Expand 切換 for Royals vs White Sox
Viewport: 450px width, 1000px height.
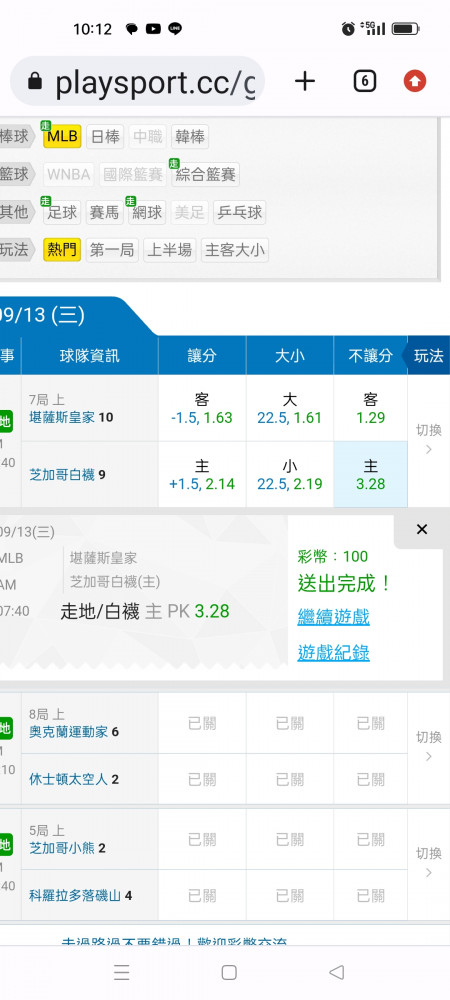click(428, 440)
